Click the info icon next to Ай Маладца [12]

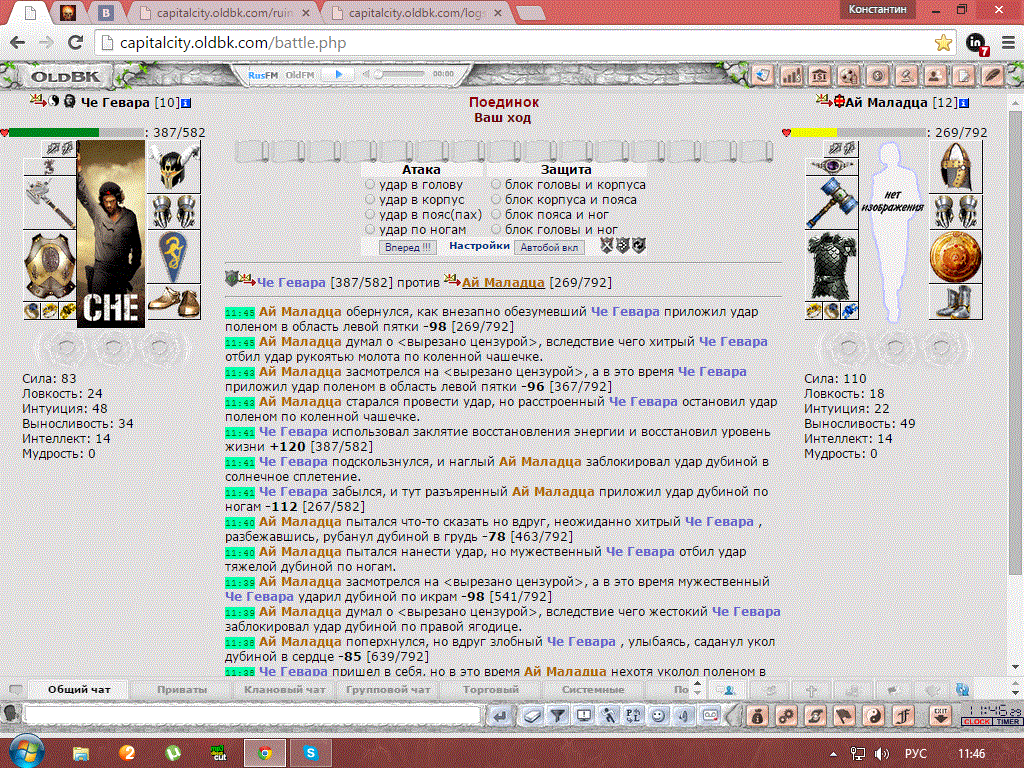click(964, 103)
